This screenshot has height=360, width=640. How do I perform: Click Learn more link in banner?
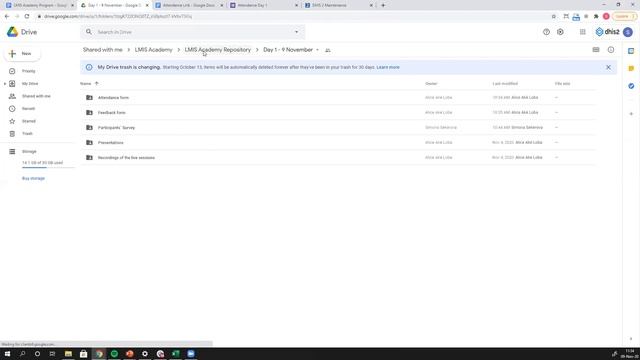click(x=388, y=67)
